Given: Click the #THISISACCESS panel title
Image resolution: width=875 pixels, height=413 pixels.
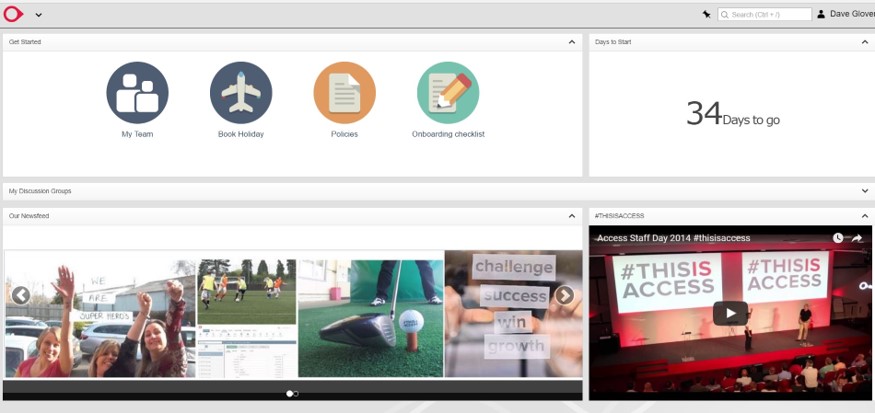Looking at the screenshot, I should pyautogui.click(x=619, y=216).
